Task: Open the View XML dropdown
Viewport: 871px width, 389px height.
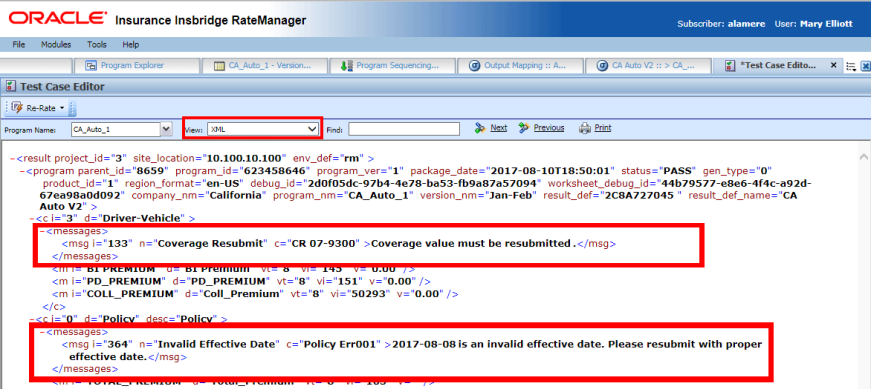Action: [263, 129]
